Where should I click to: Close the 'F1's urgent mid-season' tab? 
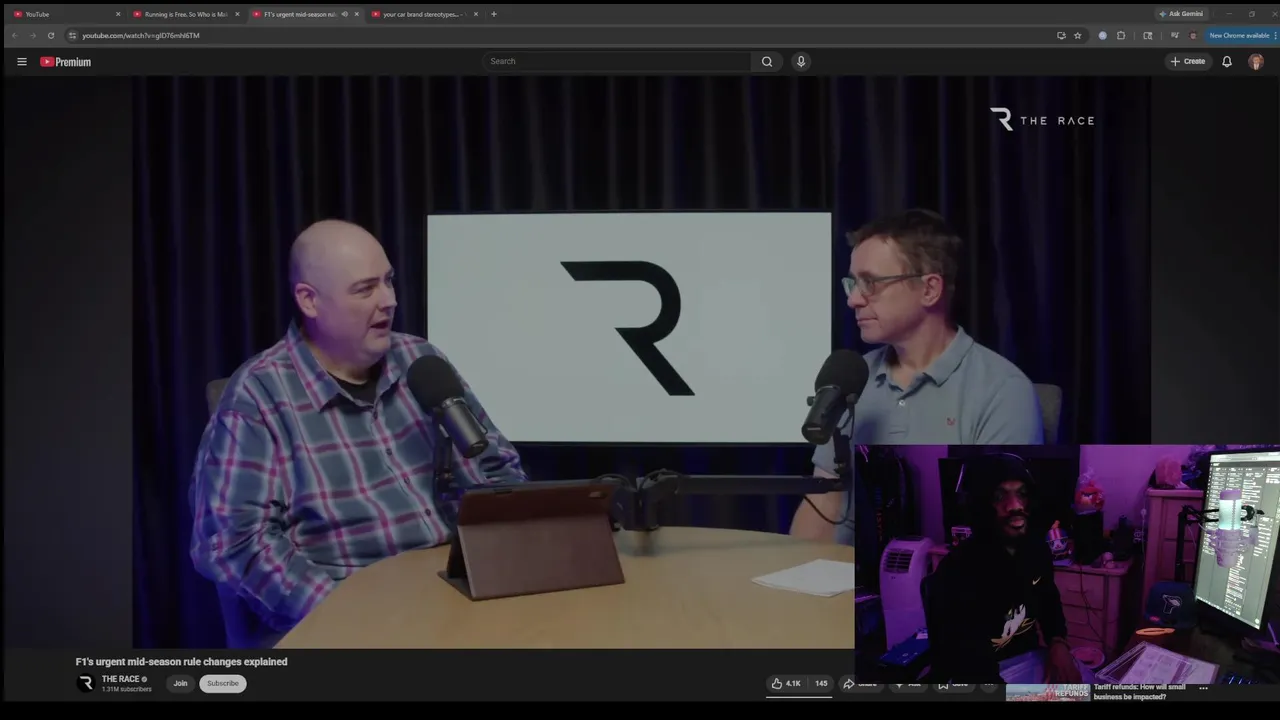tap(356, 14)
